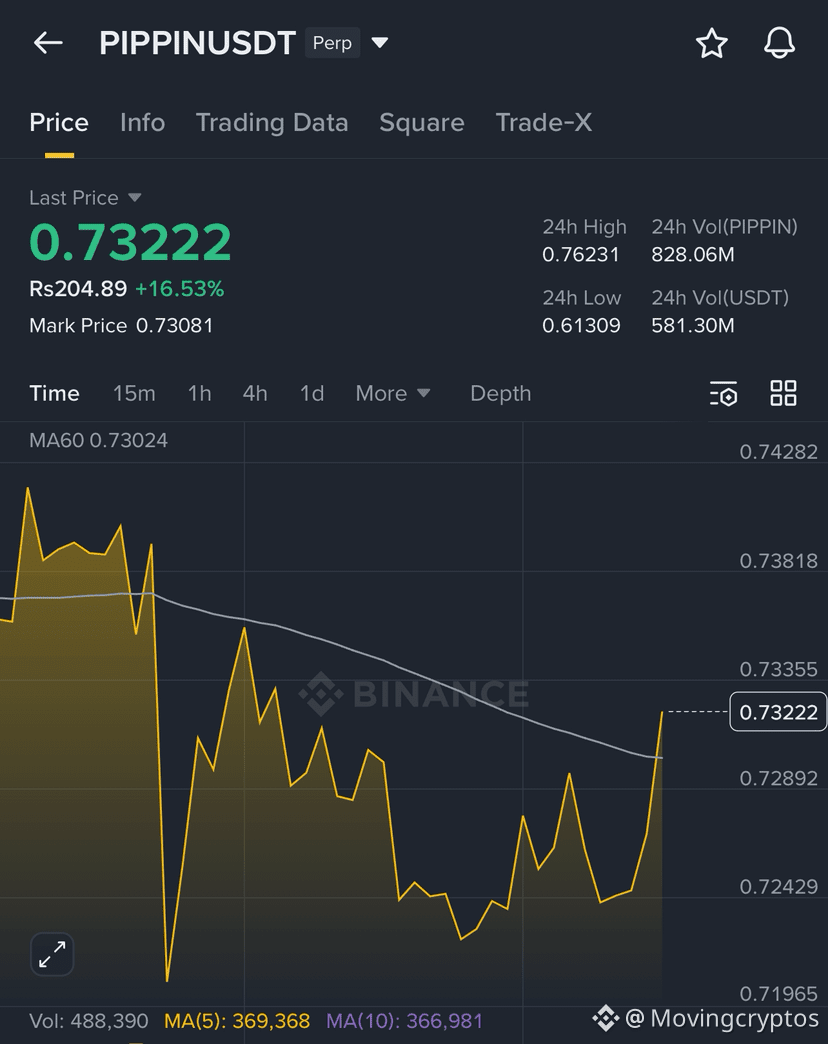The height and width of the screenshot is (1044, 828).
Task: Go back with the left arrow
Action: click(48, 43)
